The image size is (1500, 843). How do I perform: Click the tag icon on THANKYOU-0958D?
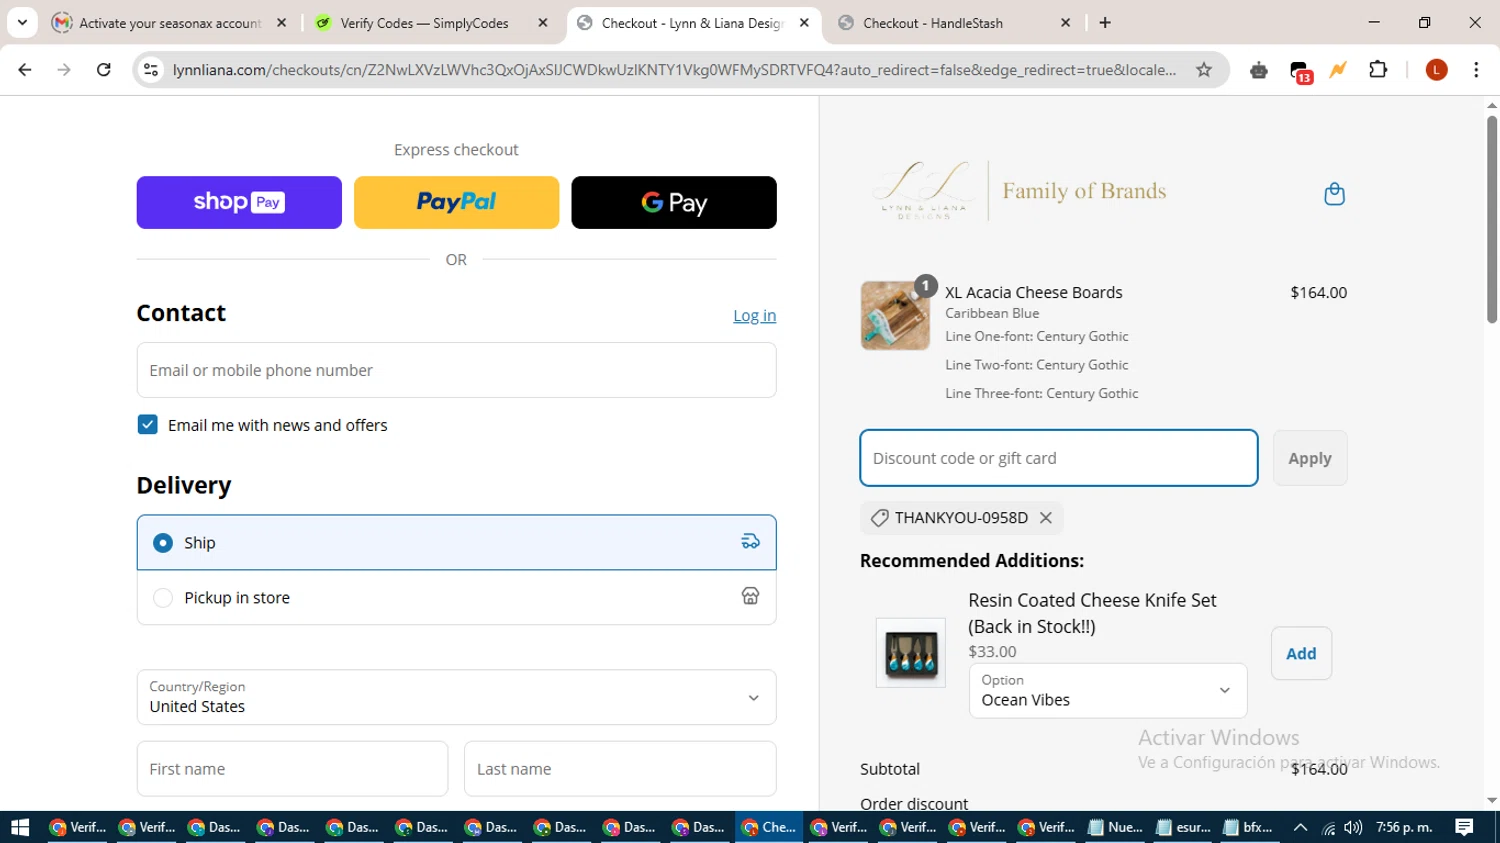pyautogui.click(x=879, y=518)
